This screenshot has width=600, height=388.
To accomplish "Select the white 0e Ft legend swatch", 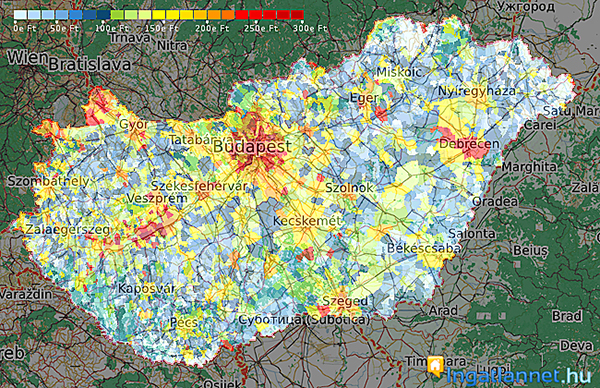I will (x=20, y=15).
